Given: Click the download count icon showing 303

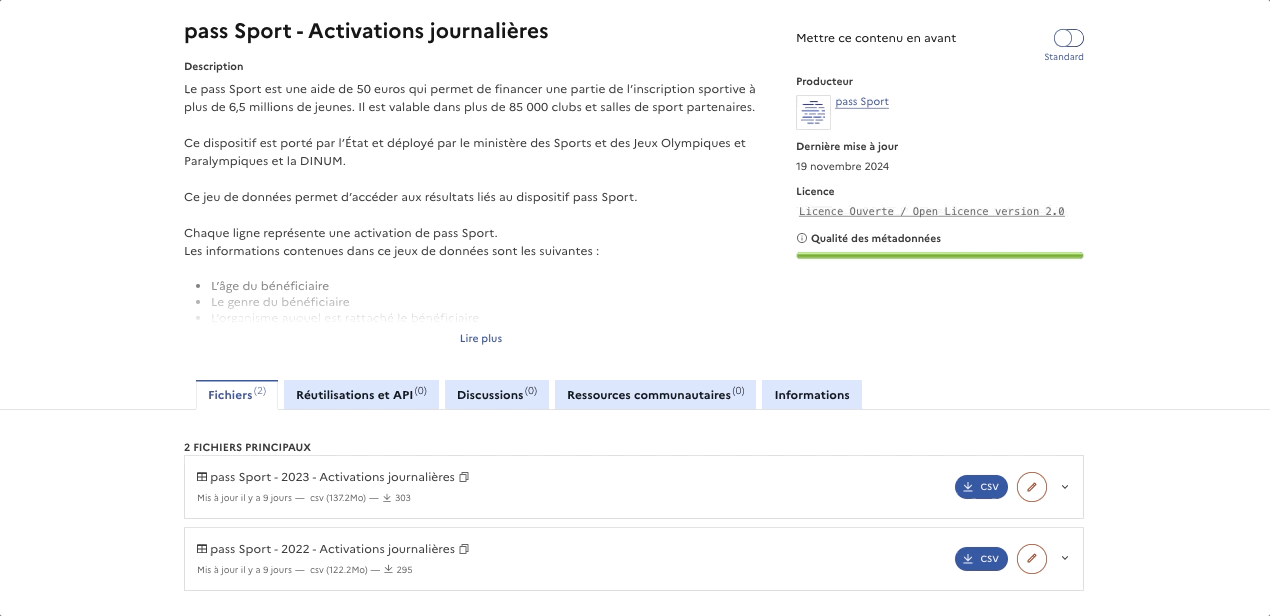Looking at the screenshot, I should [387, 498].
